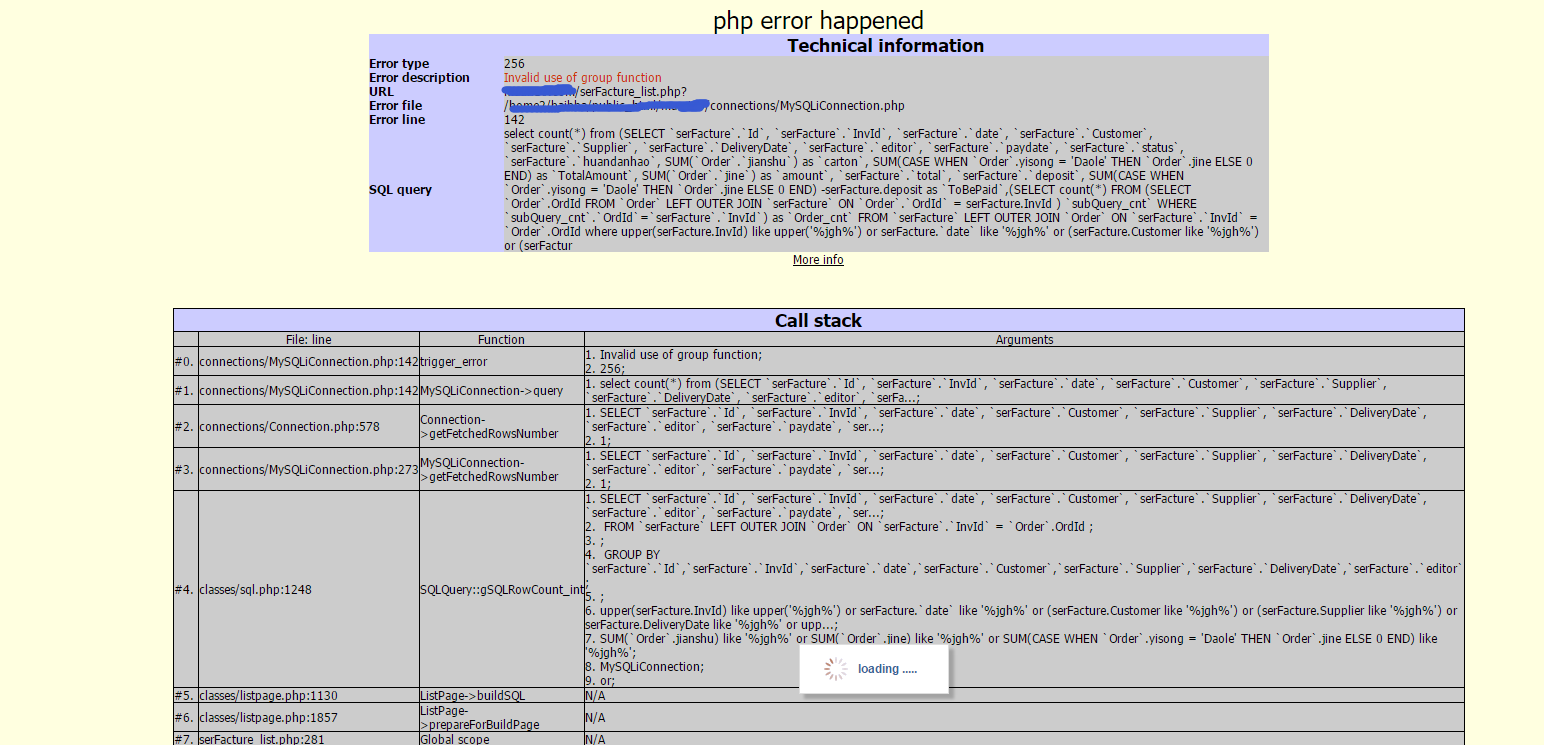The width and height of the screenshot is (1544, 745).
Task: Click the 'Error description' label
Action: tap(419, 78)
